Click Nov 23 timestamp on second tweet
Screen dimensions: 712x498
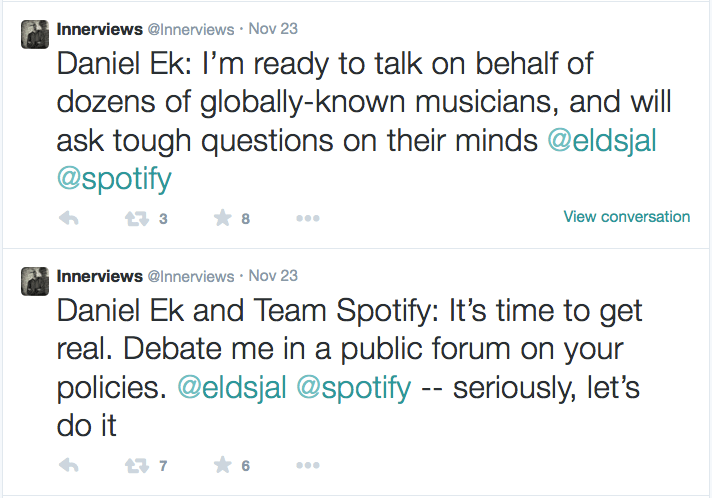click(x=275, y=275)
